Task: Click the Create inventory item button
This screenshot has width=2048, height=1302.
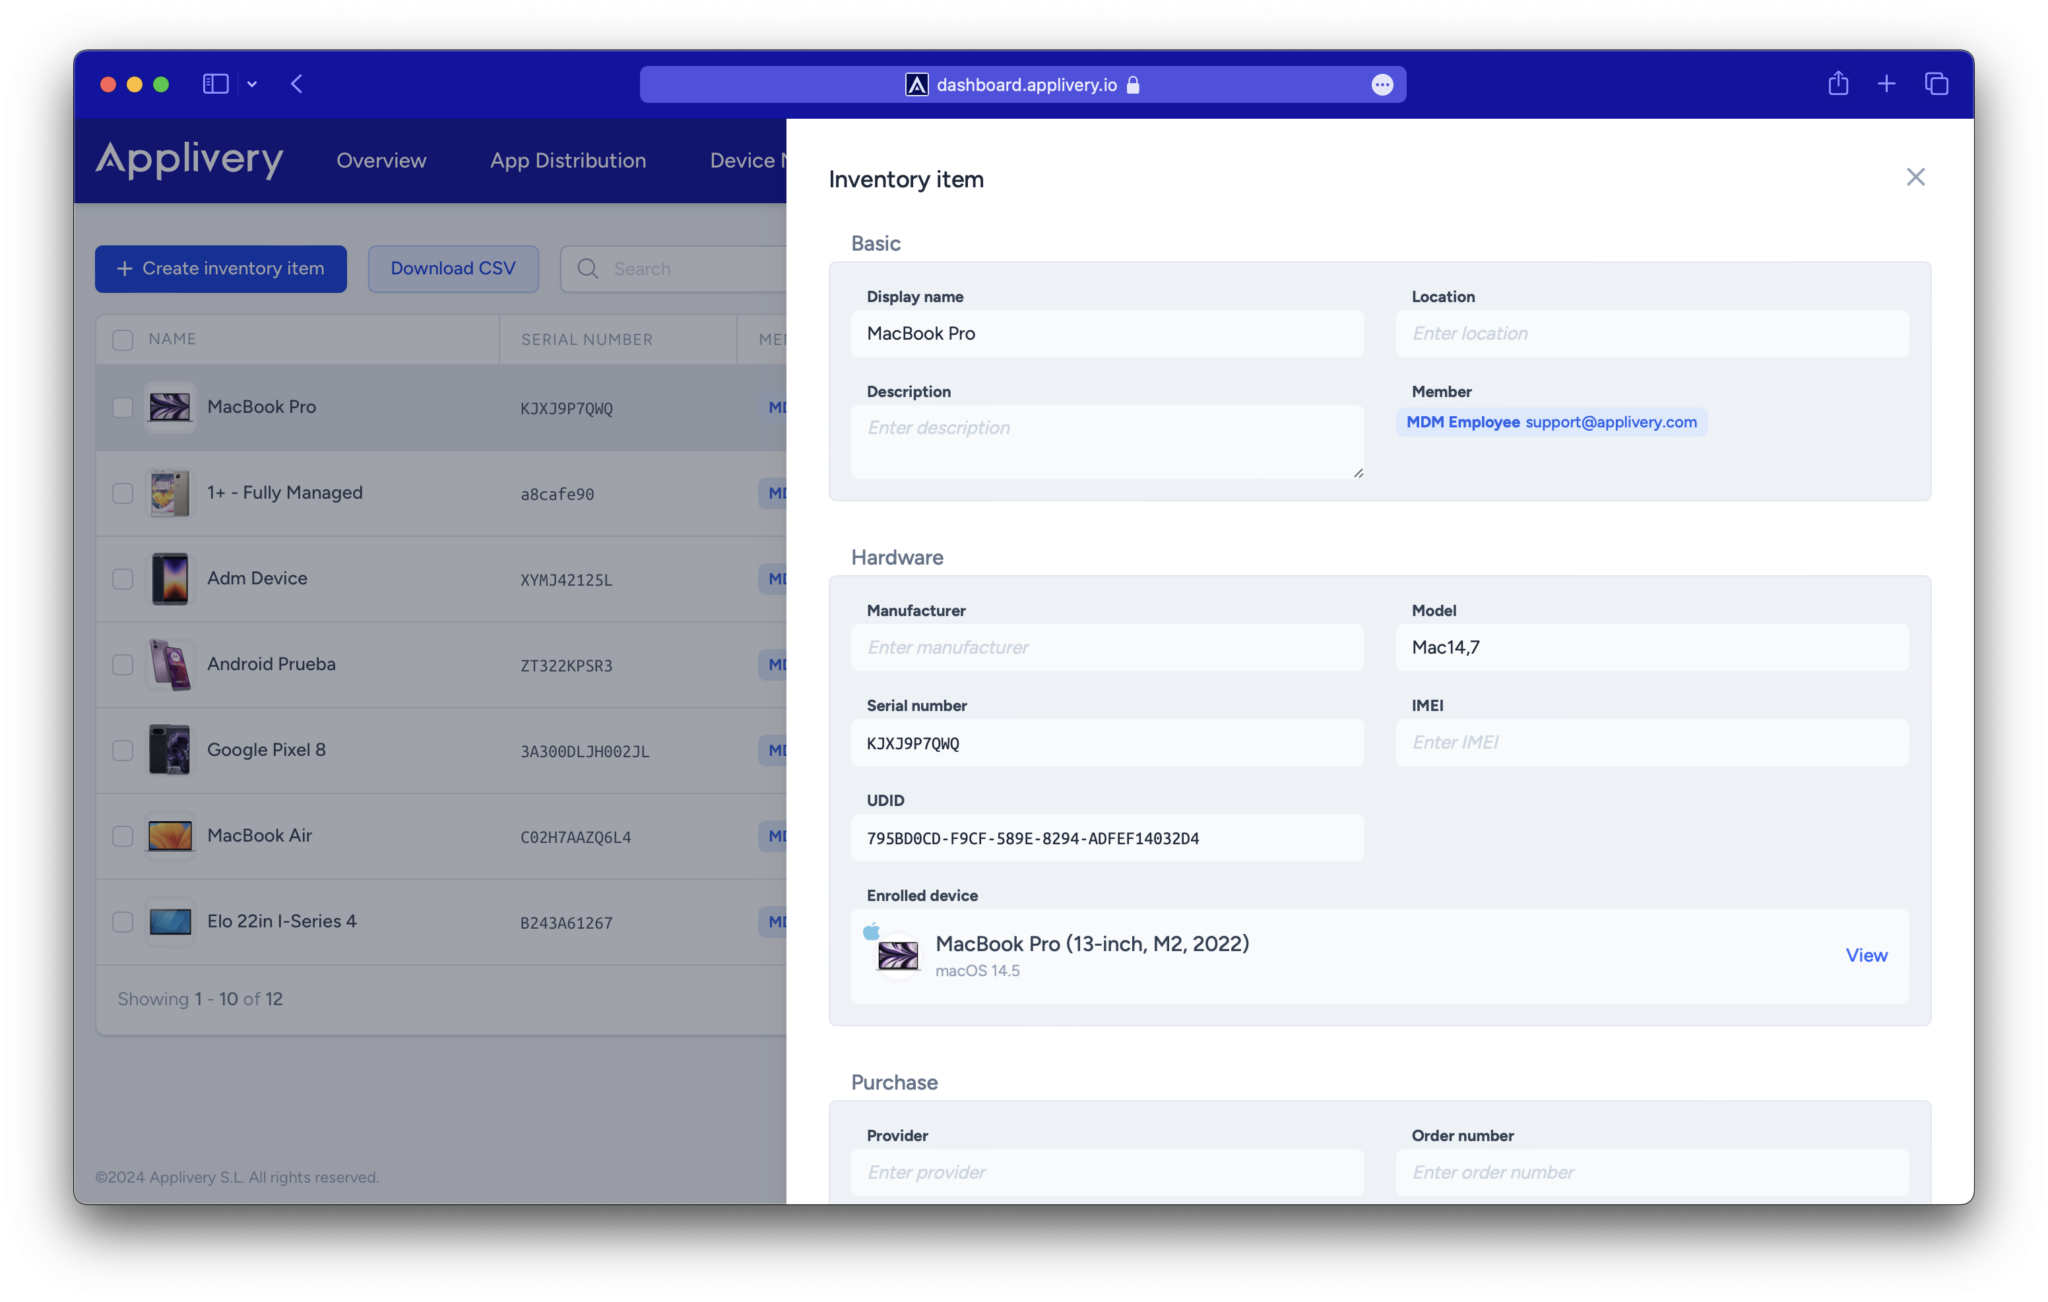Action: [220, 268]
